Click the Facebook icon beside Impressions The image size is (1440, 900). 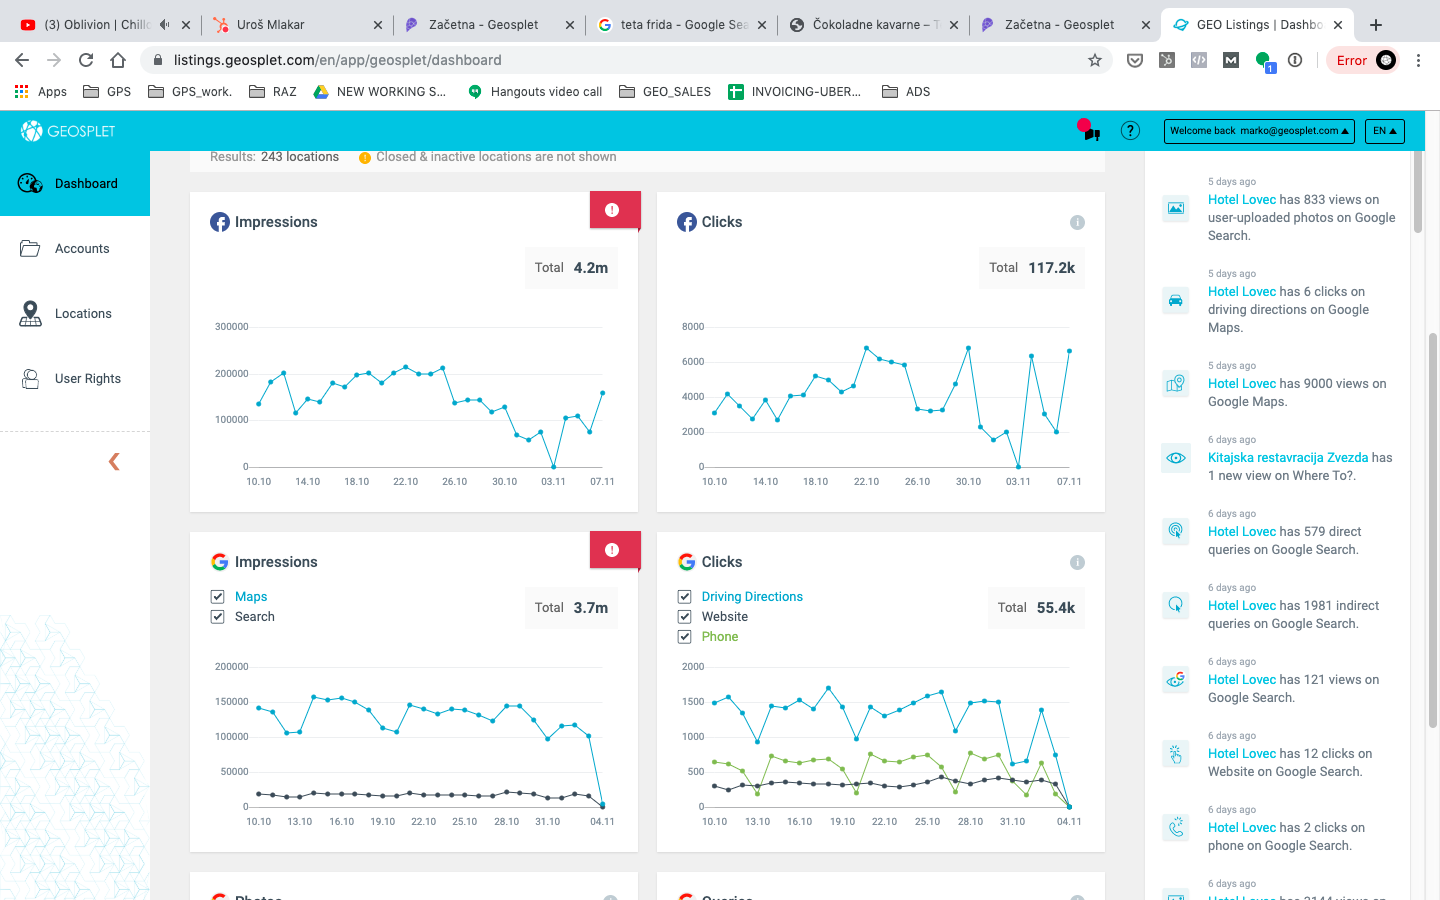click(x=220, y=222)
